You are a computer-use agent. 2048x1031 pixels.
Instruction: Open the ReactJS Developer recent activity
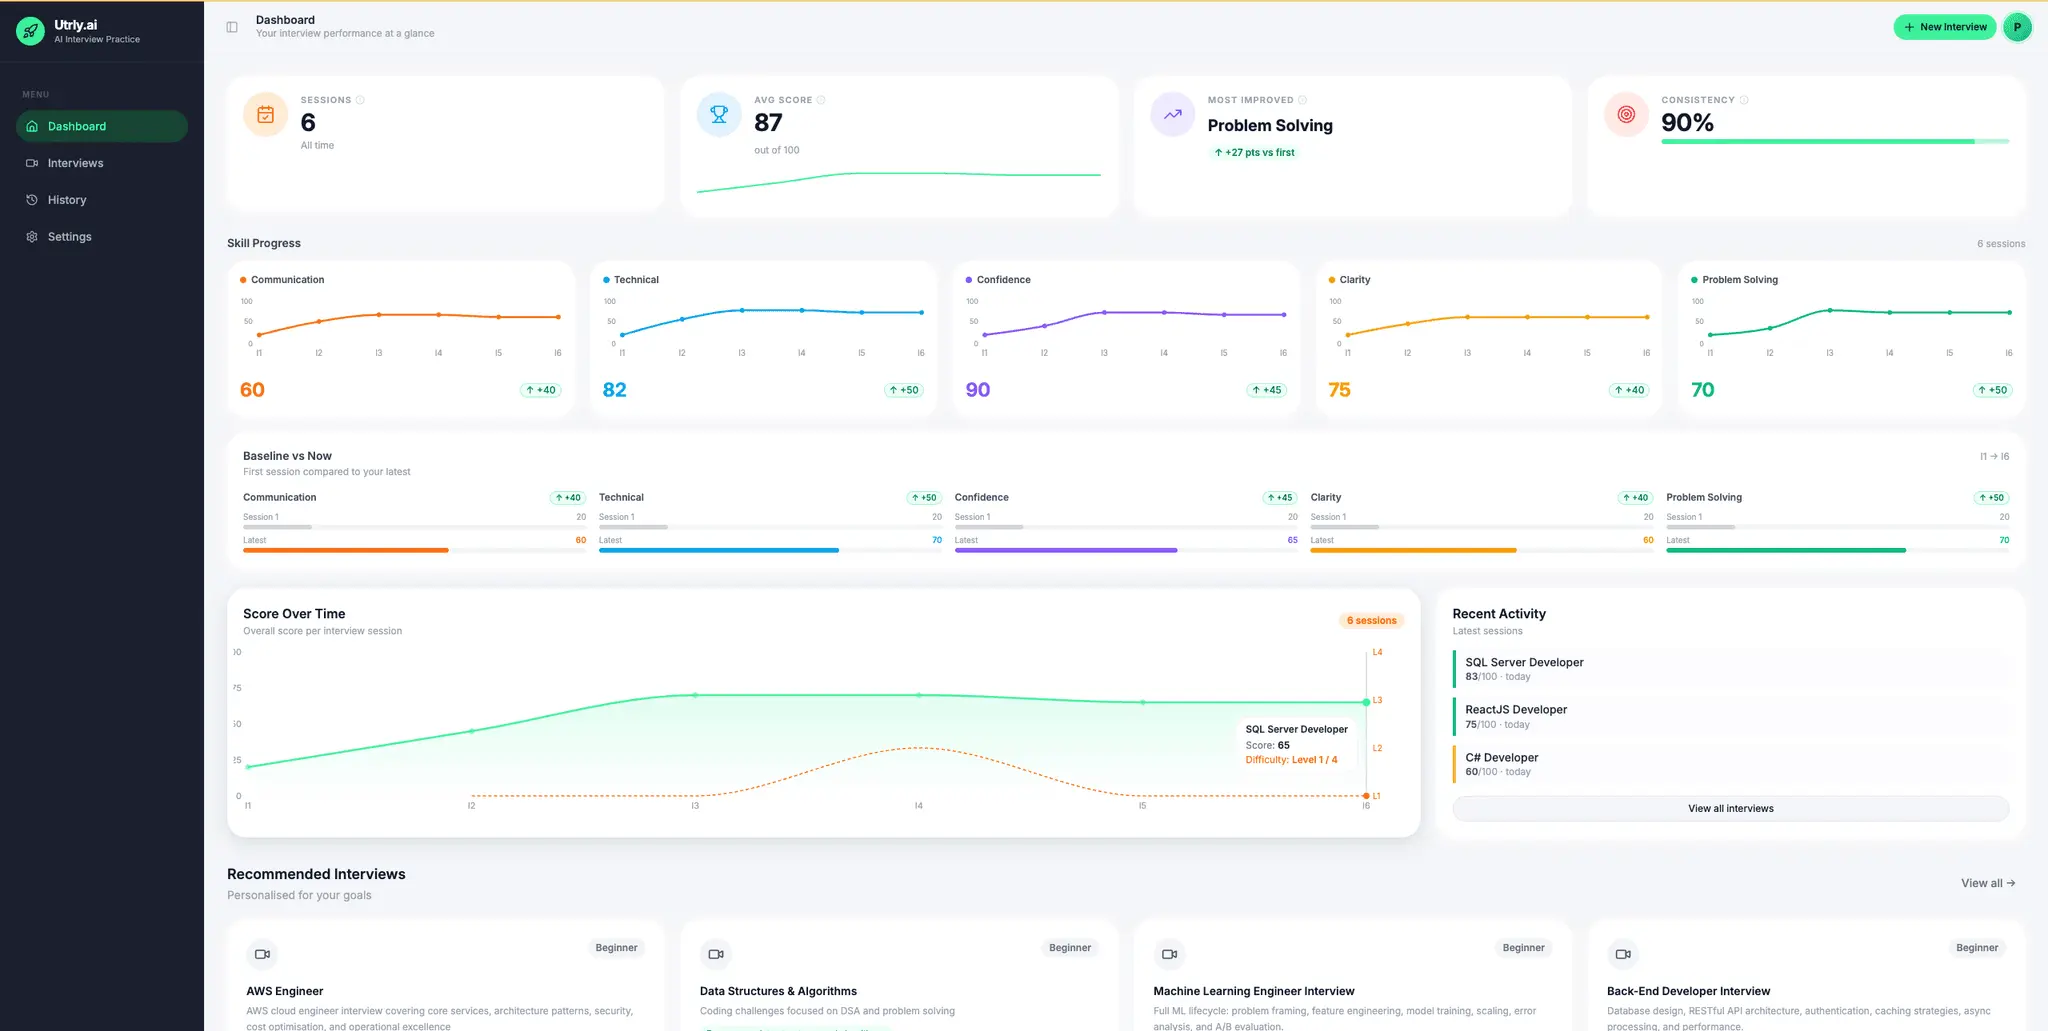tap(1730, 717)
